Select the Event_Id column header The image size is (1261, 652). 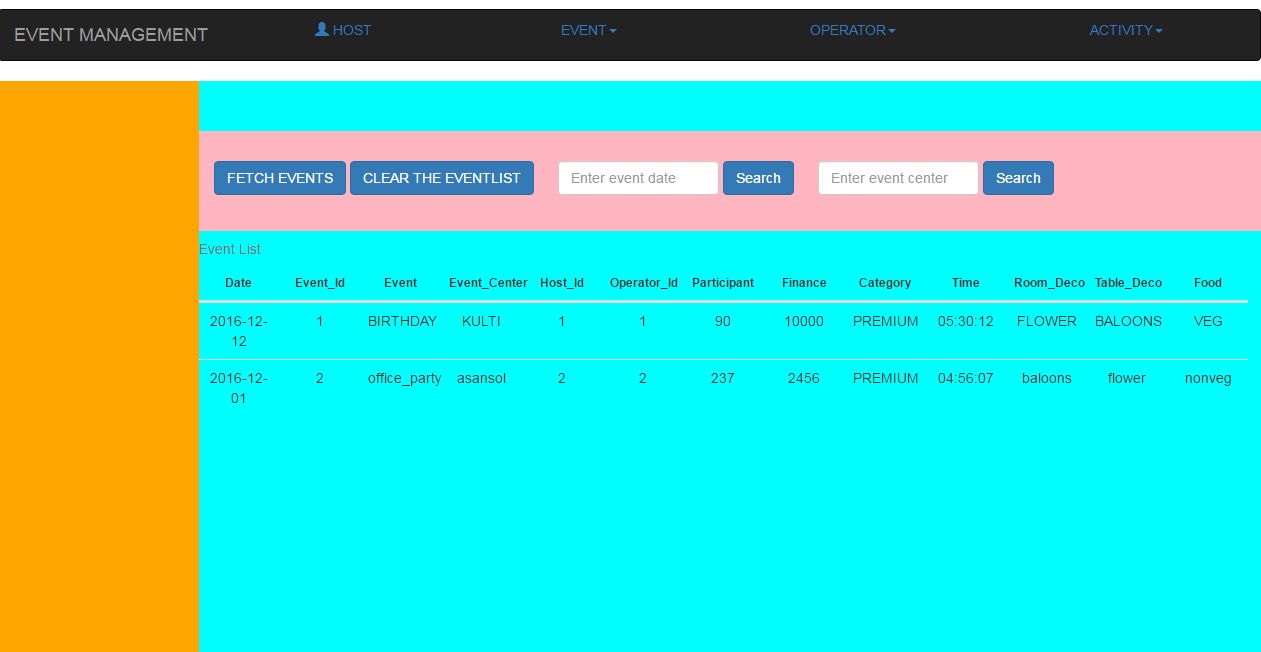[x=320, y=283]
